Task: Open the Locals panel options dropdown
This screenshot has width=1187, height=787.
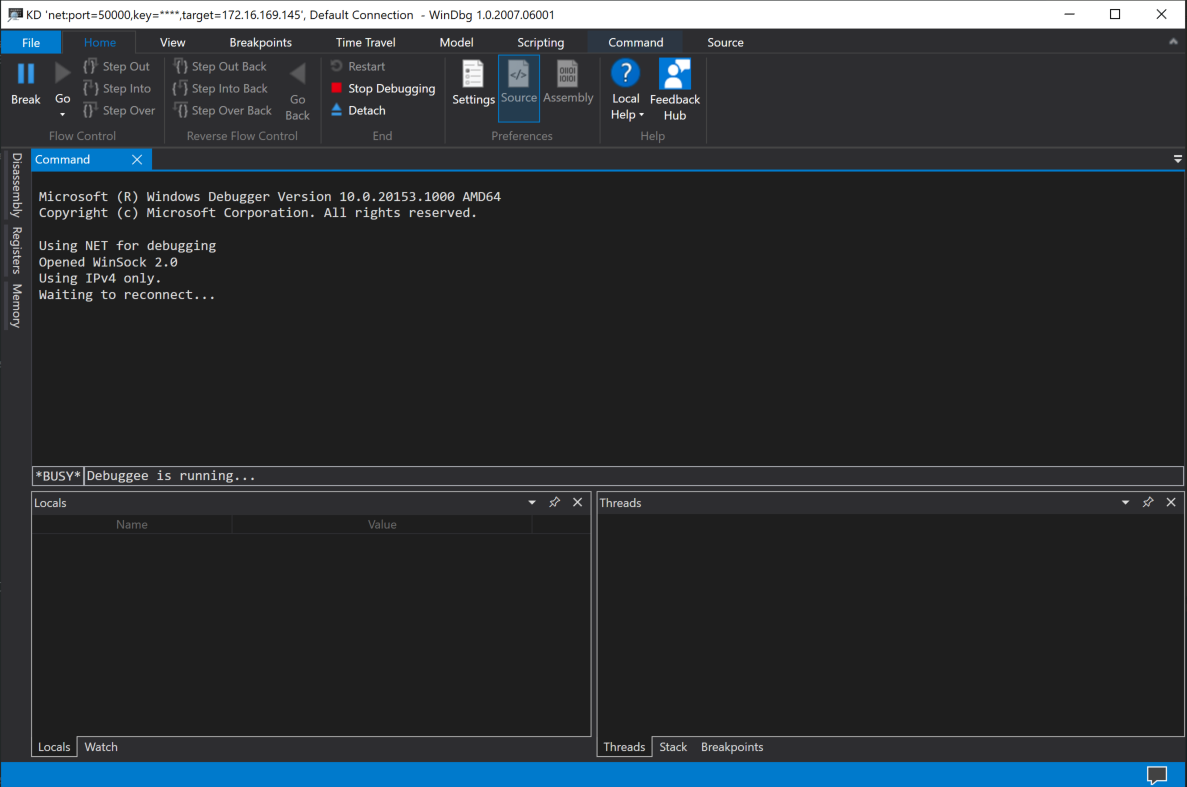Action: point(531,502)
